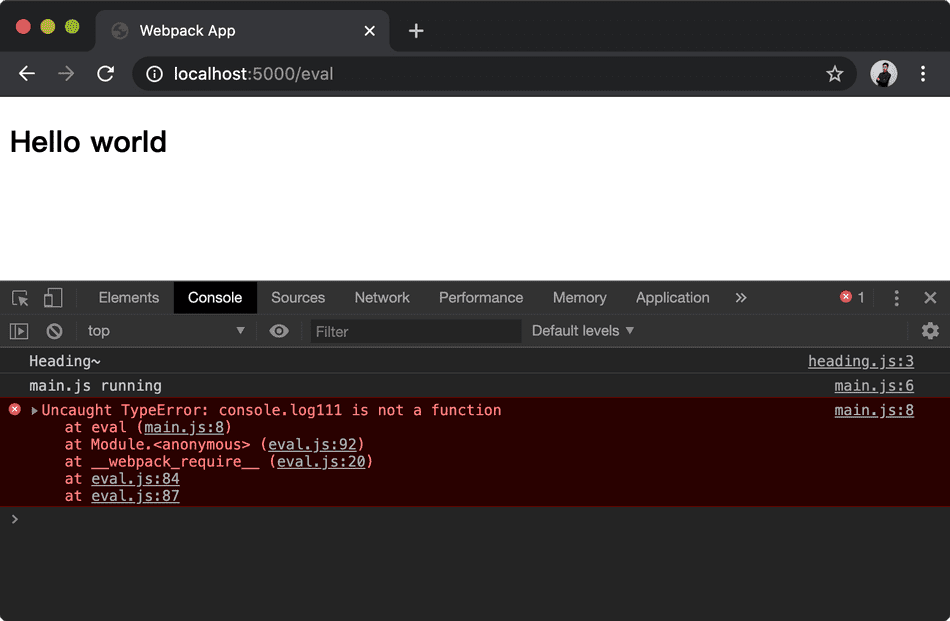Open the Chrome profile avatar
Screen dimensions: 950x621
pos(883,74)
